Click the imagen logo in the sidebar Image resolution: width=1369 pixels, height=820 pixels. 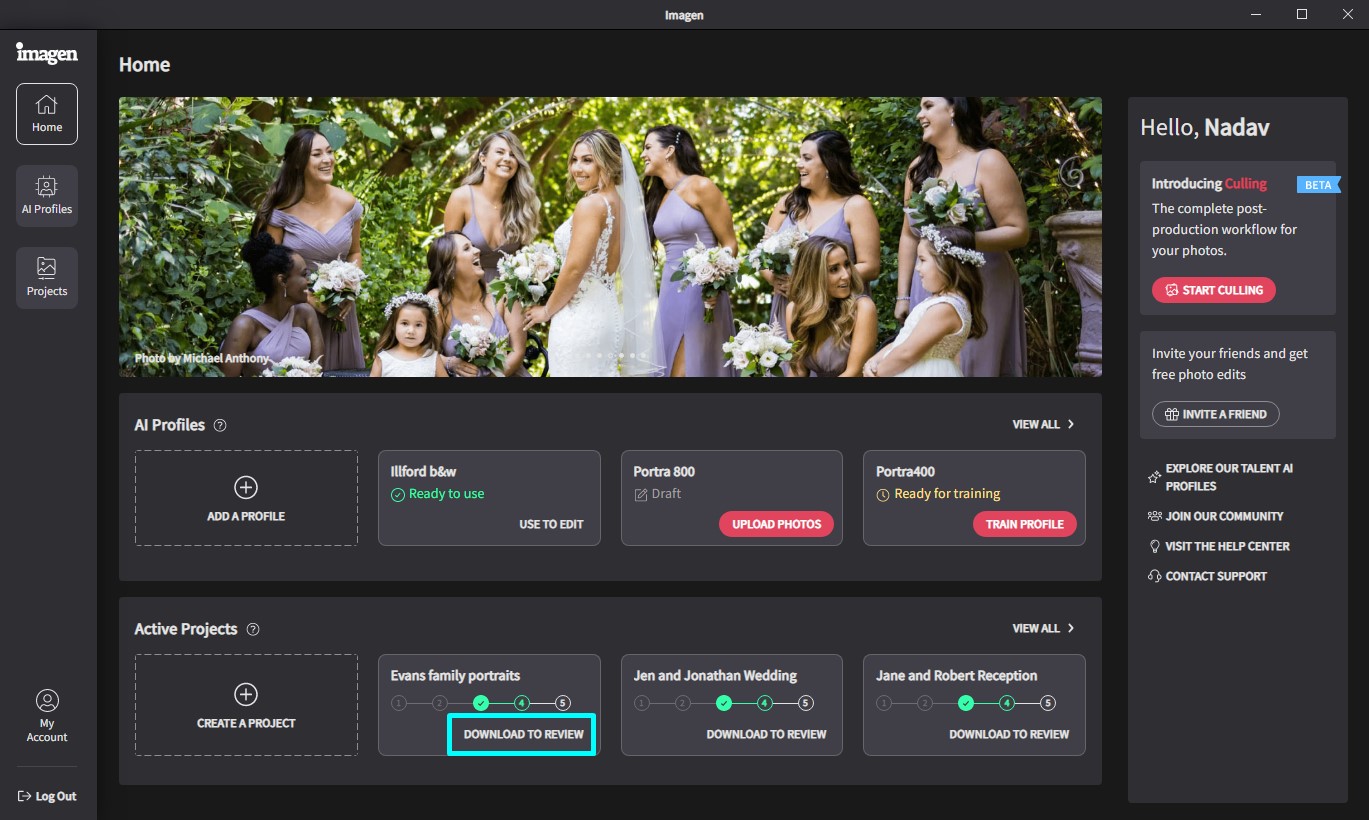pos(47,53)
